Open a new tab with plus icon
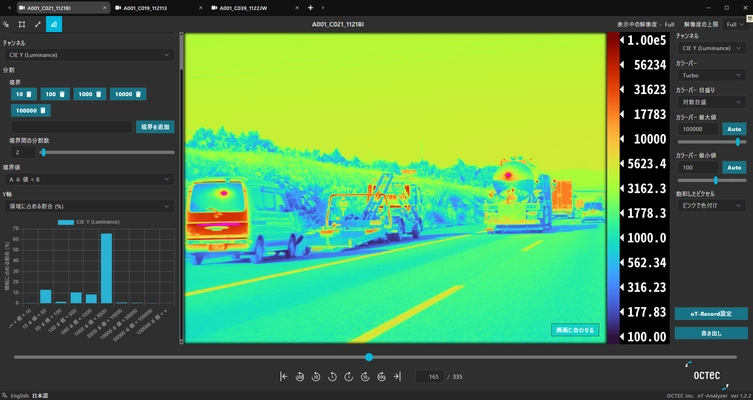The width and height of the screenshot is (753, 400). pyautogui.click(x=310, y=7)
